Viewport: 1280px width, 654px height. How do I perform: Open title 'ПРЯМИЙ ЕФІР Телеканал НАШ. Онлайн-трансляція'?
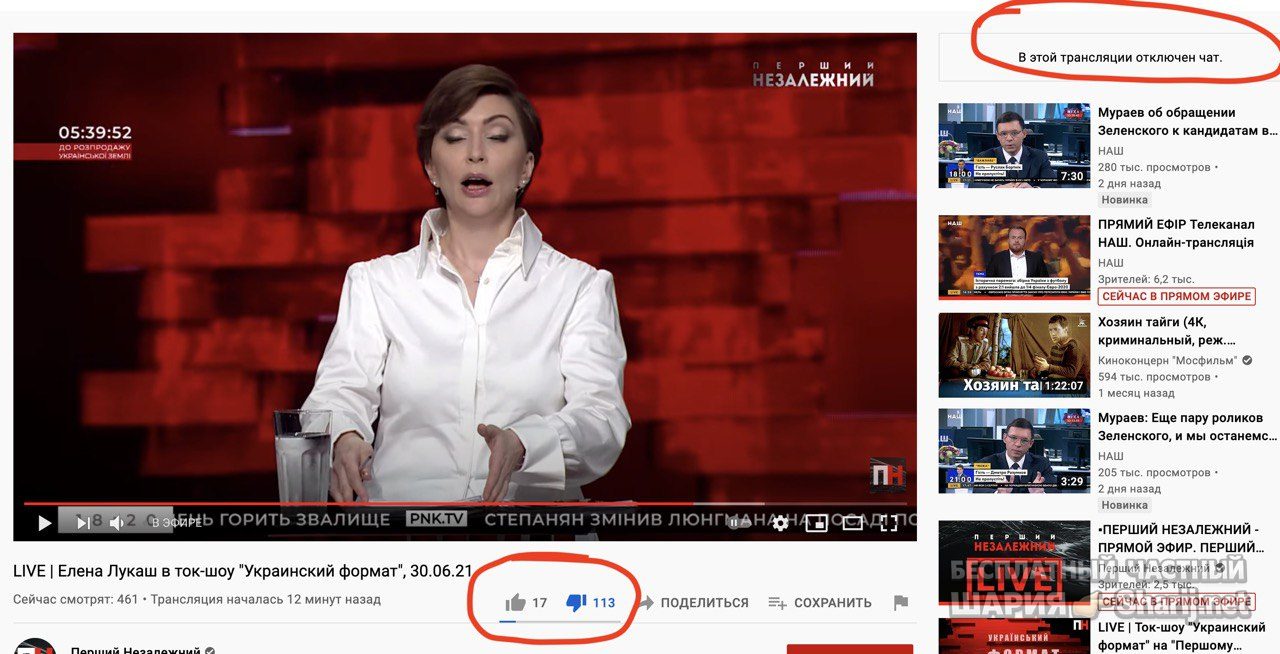[x=1176, y=234]
